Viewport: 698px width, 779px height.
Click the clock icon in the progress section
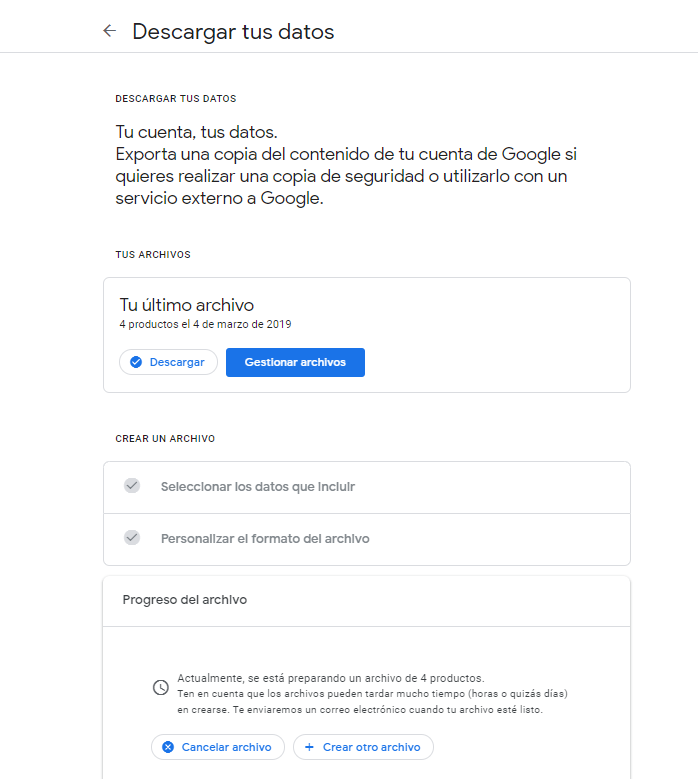tap(160, 688)
